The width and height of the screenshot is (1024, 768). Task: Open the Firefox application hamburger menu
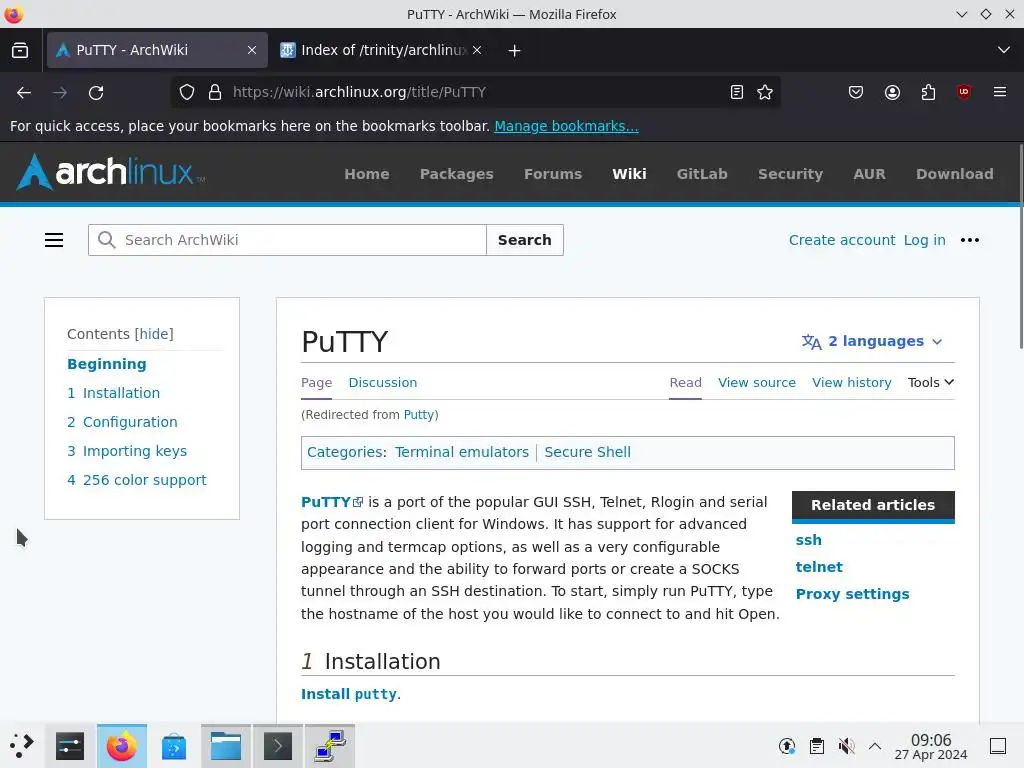pos(1000,92)
